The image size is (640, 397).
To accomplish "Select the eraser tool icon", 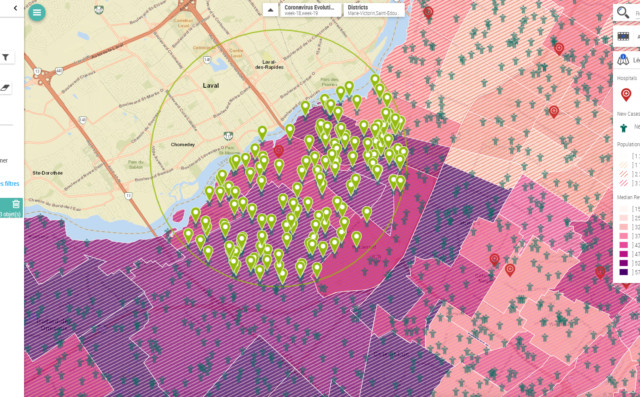I will tap(5, 87).
